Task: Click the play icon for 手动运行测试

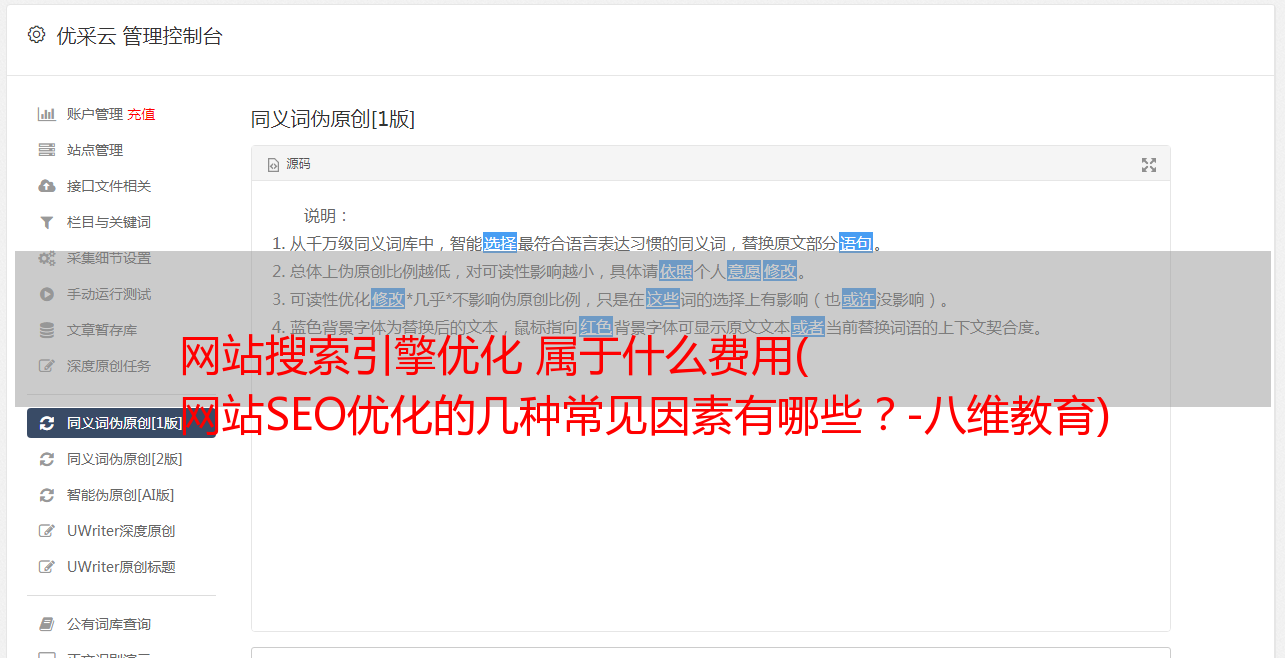Action: [46, 294]
